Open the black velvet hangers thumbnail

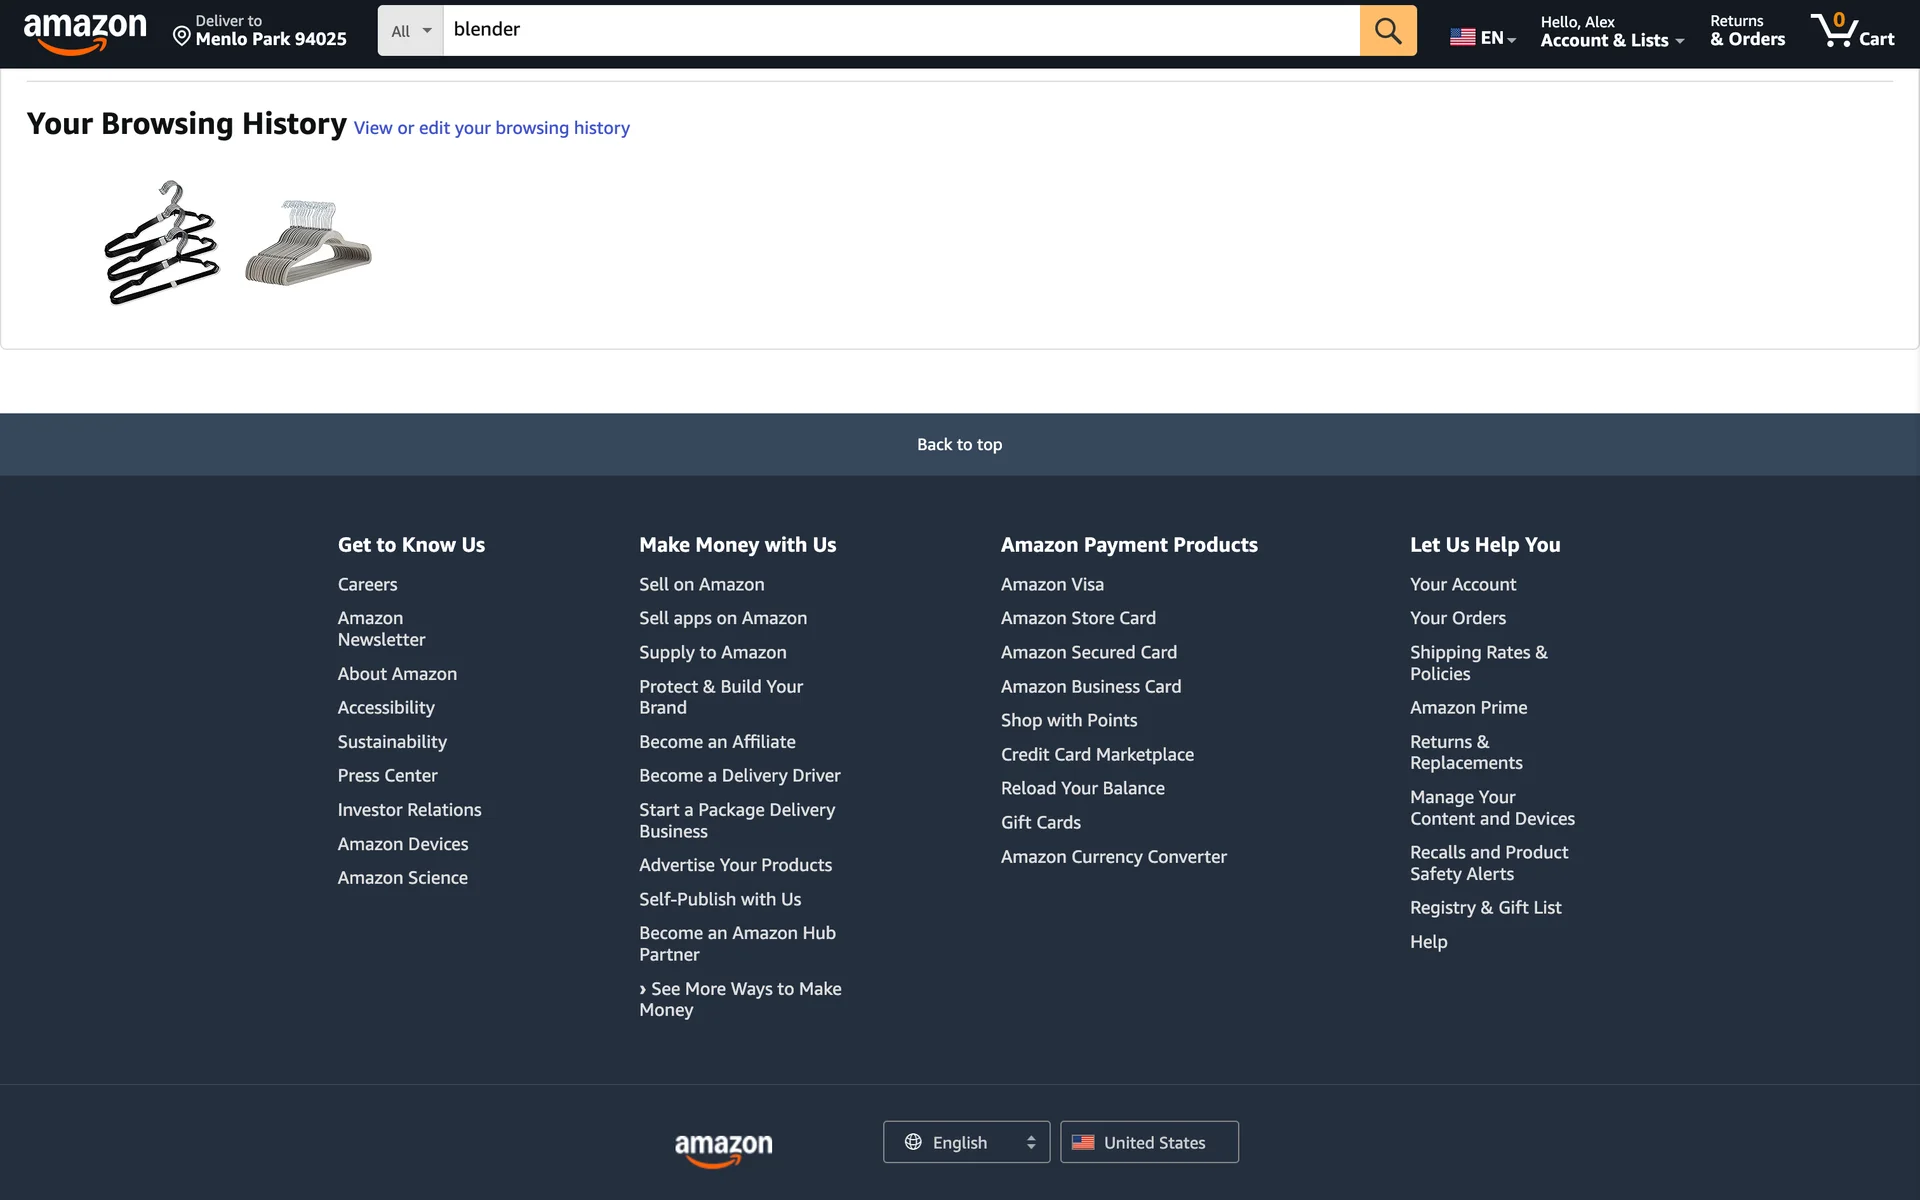162,243
